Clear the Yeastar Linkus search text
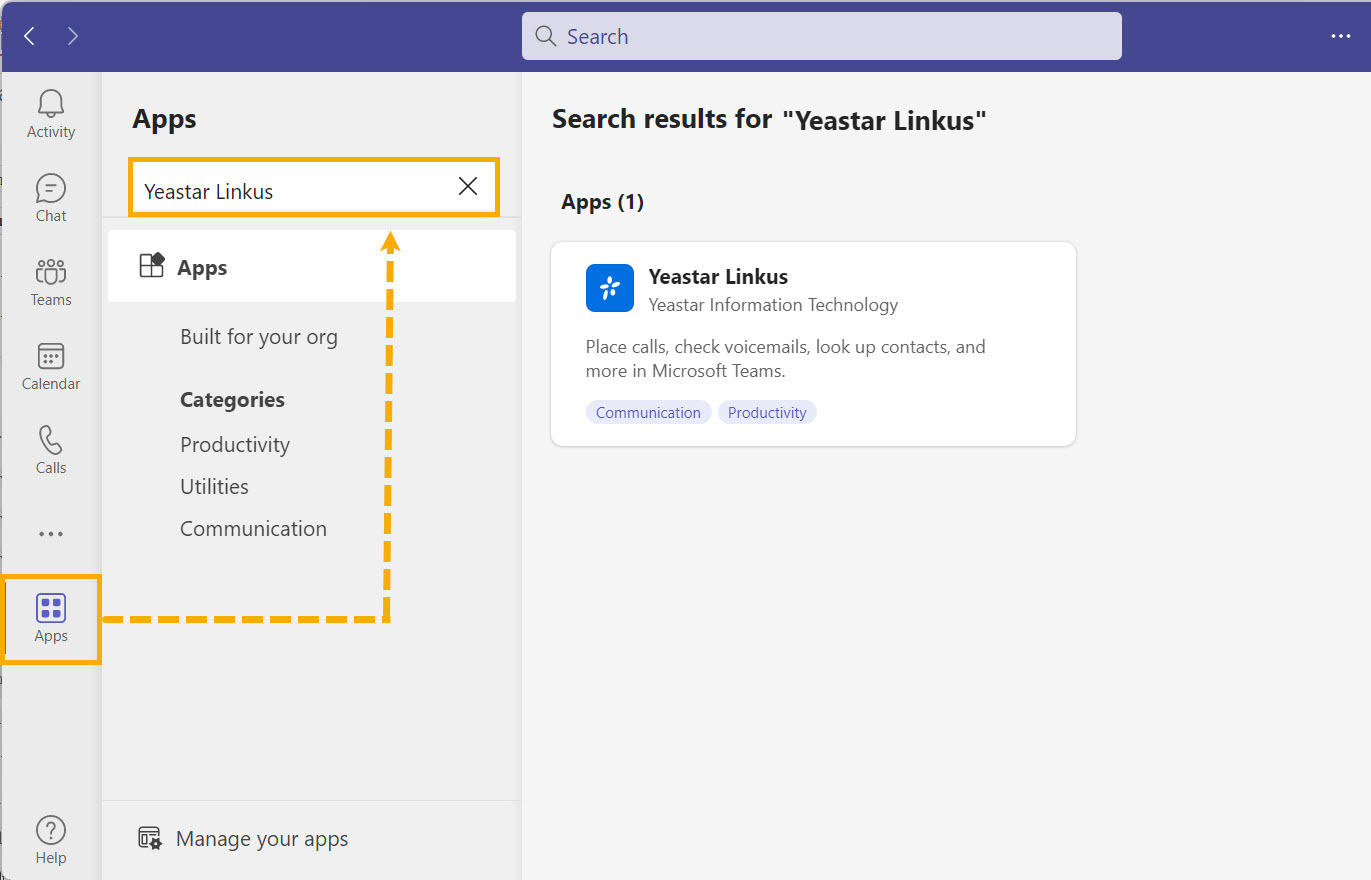Image resolution: width=1371 pixels, height=880 pixels. pyautogui.click(x=467, y=186)
